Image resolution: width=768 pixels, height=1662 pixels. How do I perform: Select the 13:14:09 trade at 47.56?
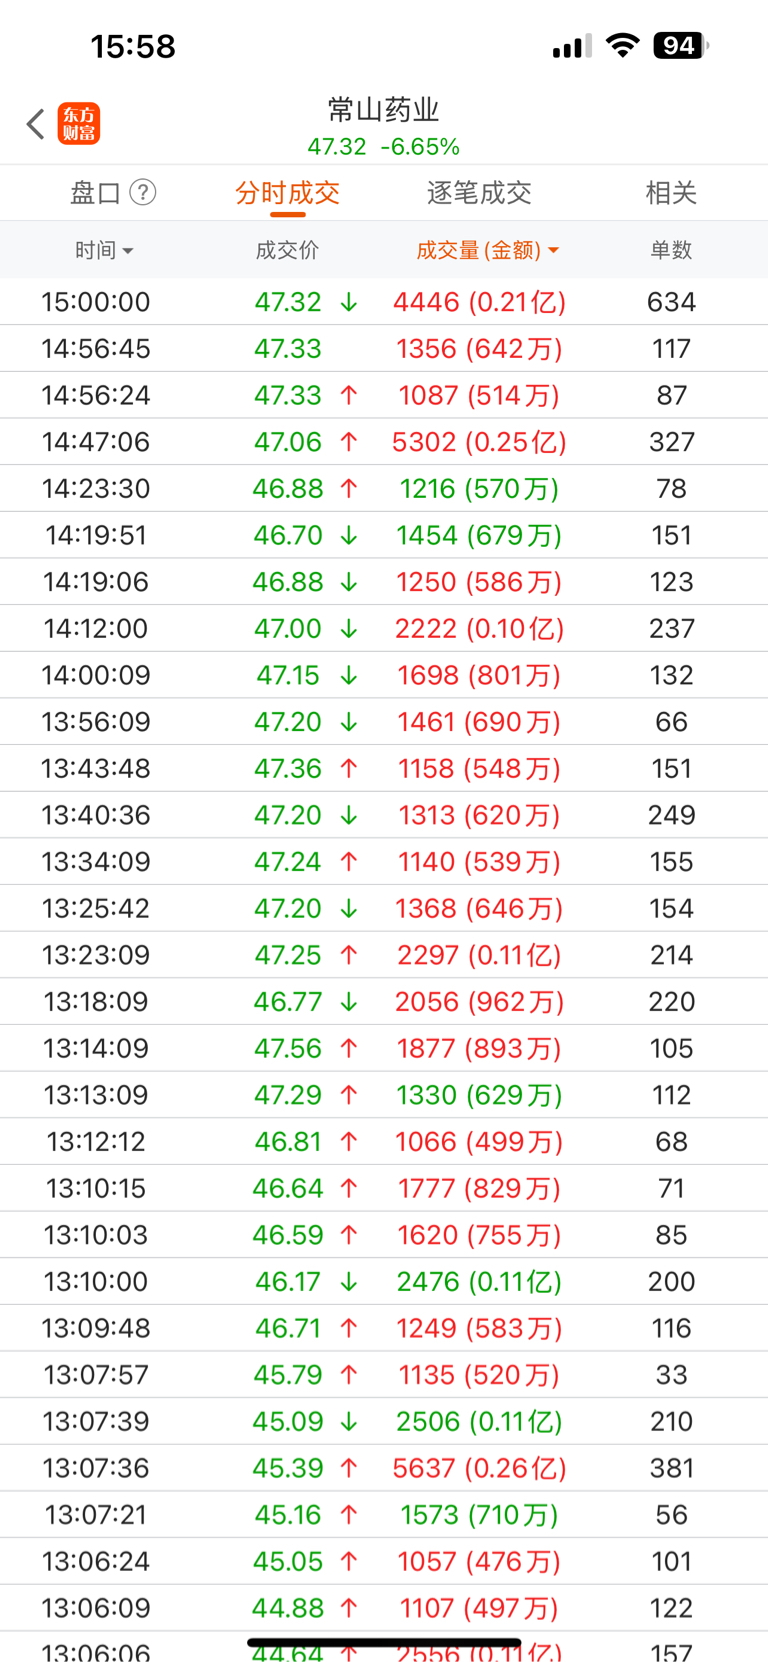(384, 1048)
